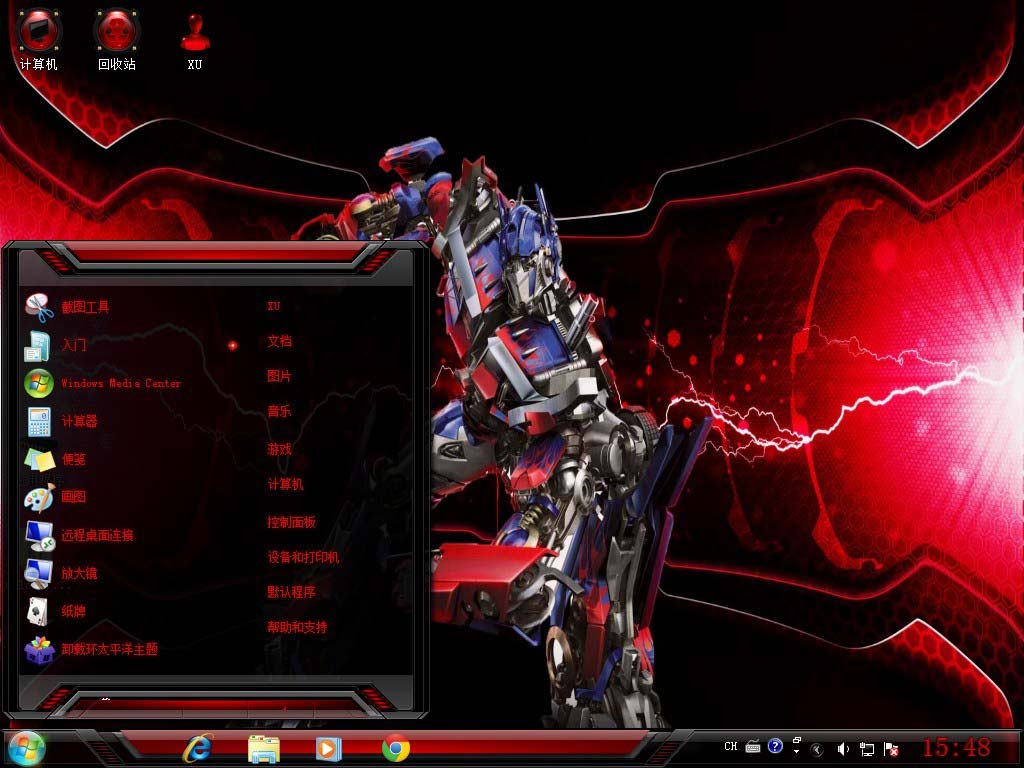
Task: Click the volume speaker tray icon
Action: (x=843, y=748)
